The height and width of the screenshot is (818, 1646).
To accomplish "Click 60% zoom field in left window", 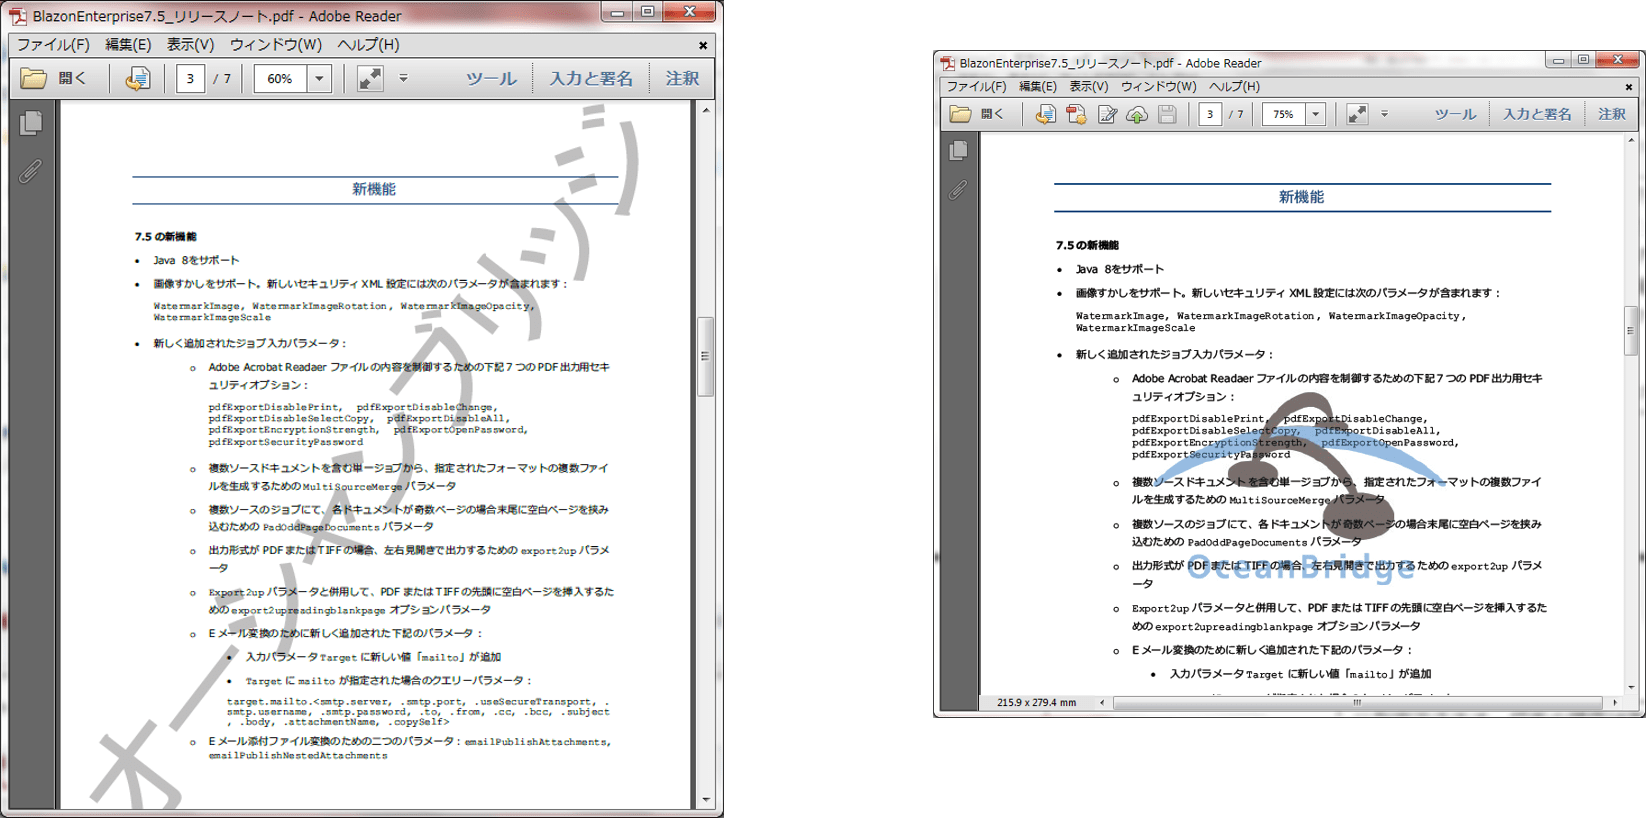I will tap(280, 78).
